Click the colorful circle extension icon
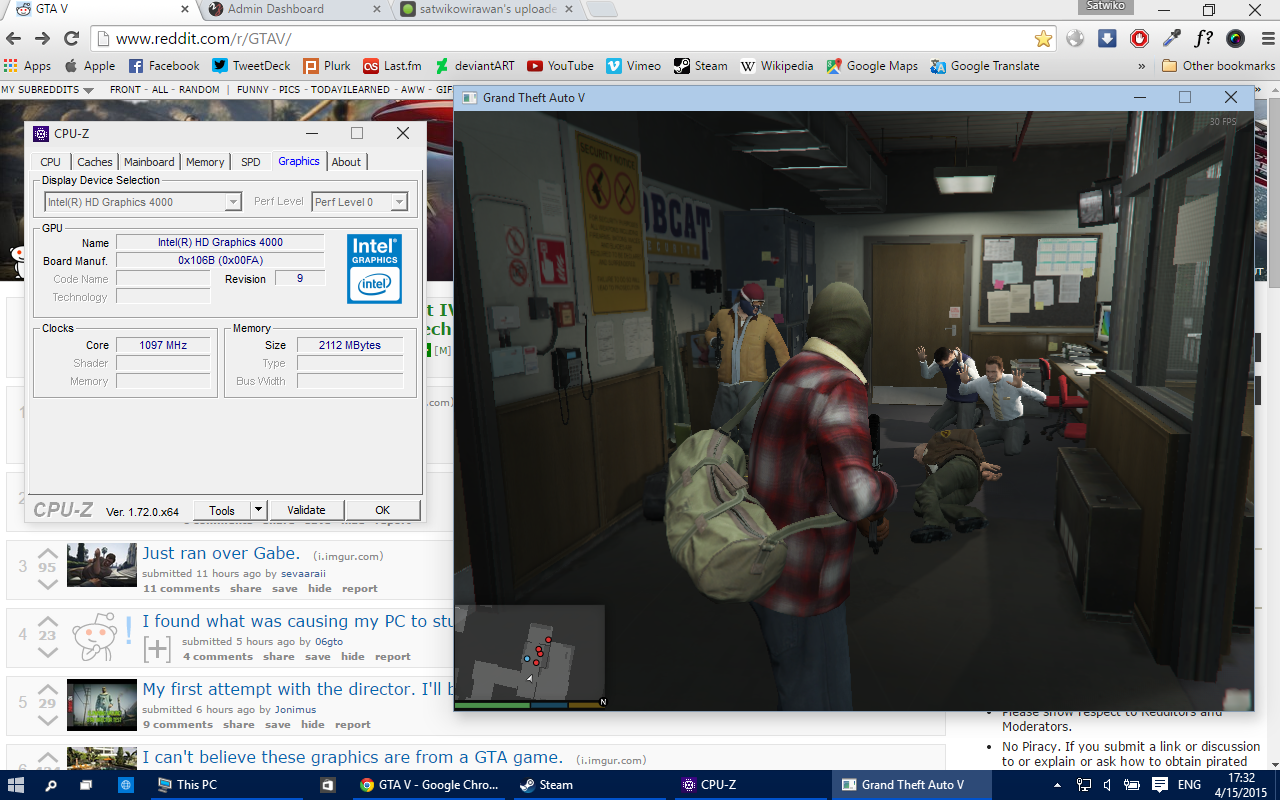The image size is (1280, 800). tap(1236, 39)
